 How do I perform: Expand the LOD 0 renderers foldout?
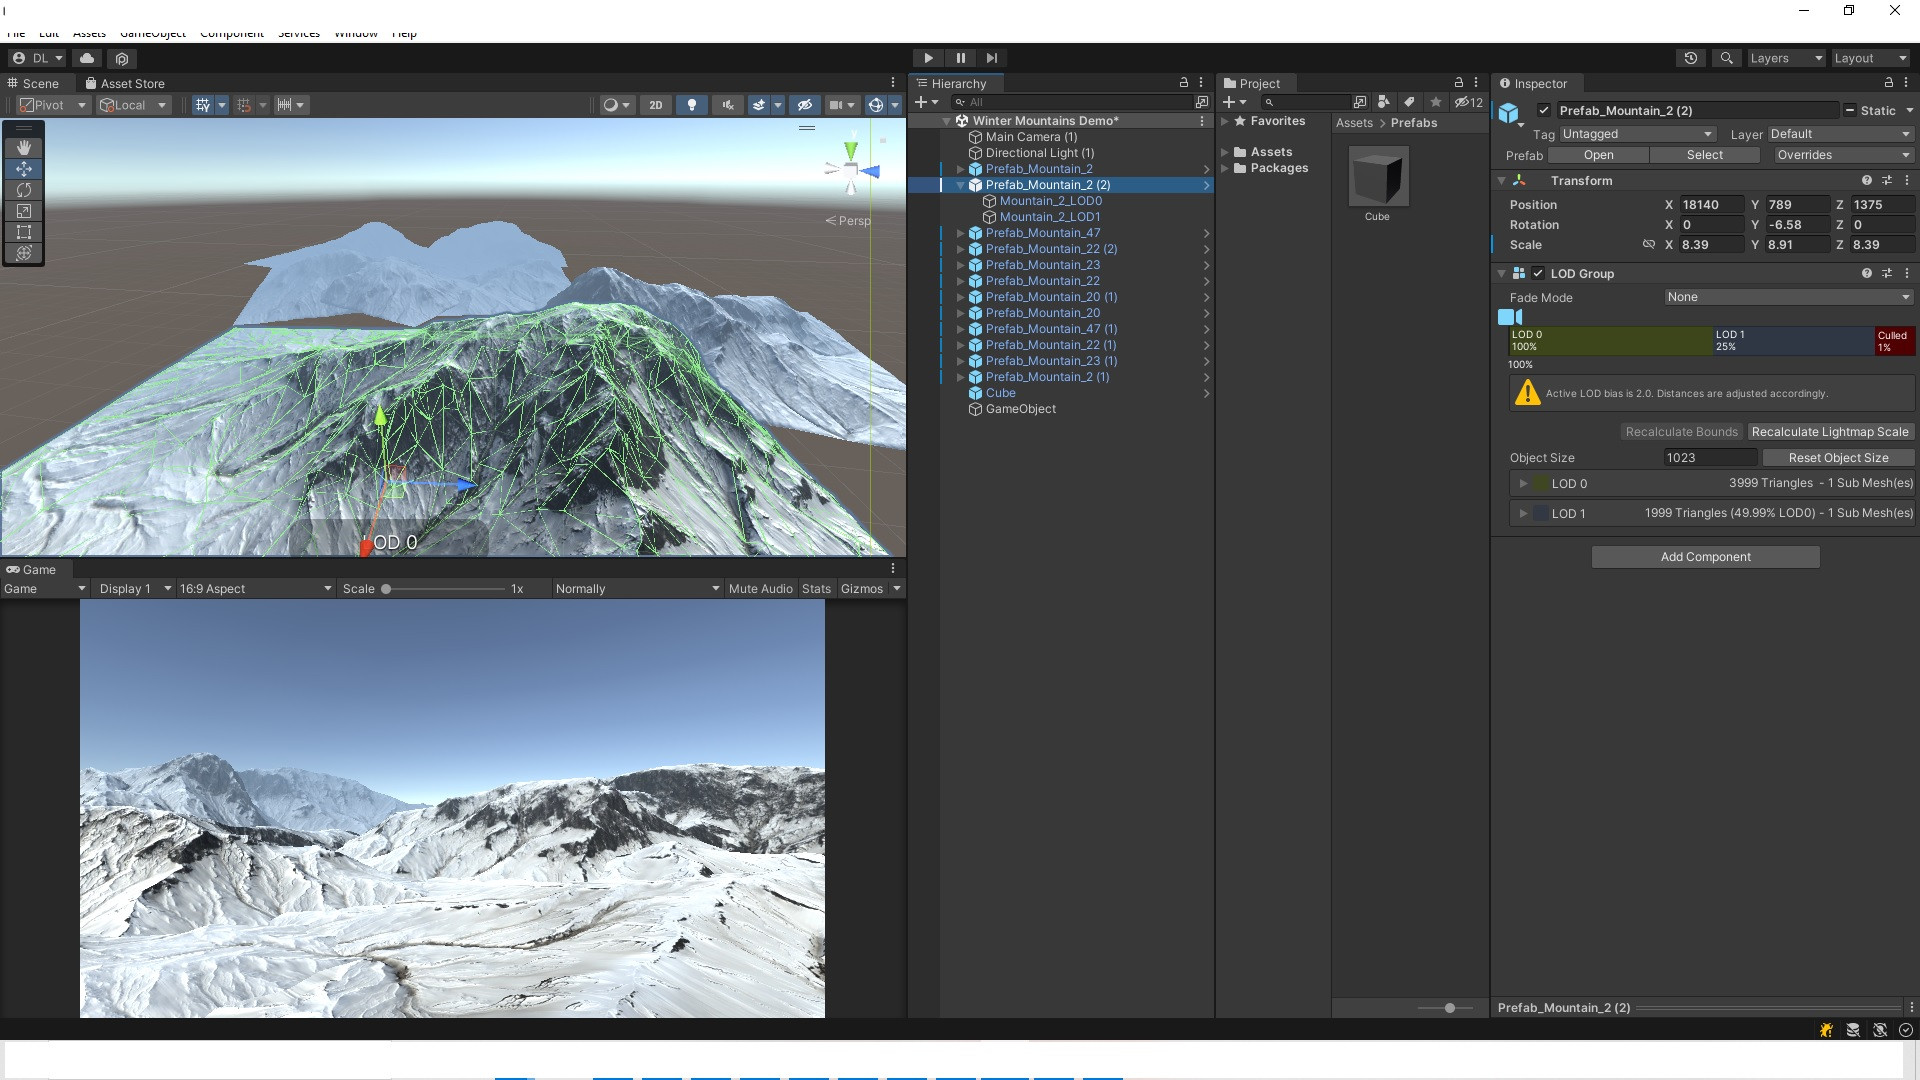(1523, 483)
